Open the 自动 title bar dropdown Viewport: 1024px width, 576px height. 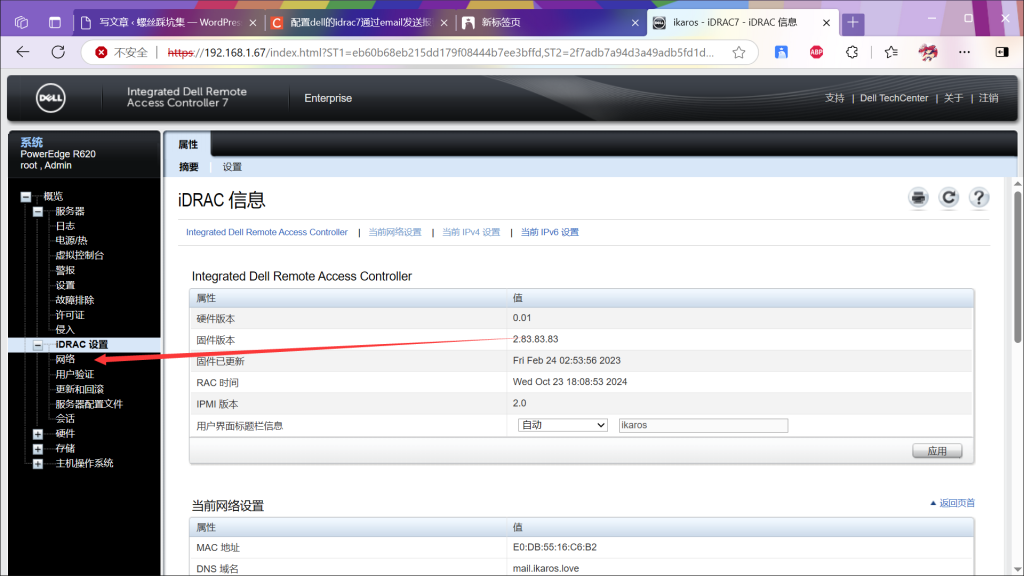pos(562,425)
